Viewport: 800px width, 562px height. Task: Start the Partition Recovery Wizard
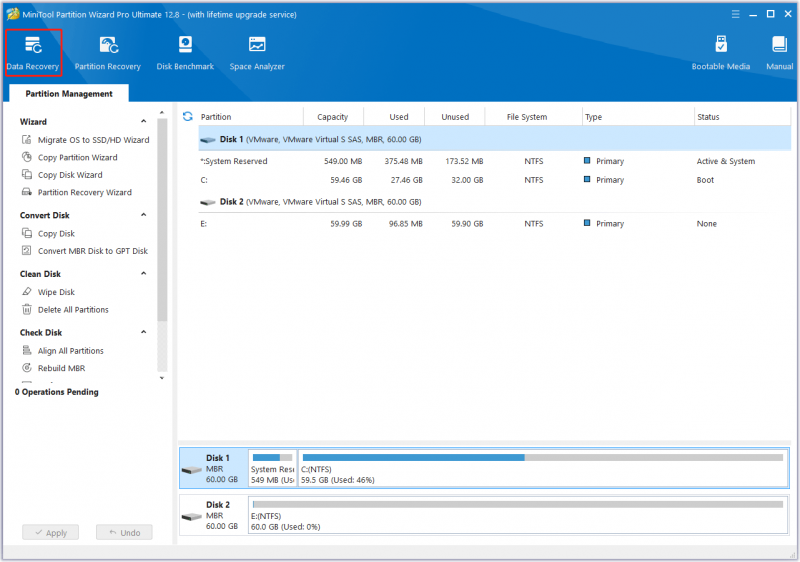77,192
